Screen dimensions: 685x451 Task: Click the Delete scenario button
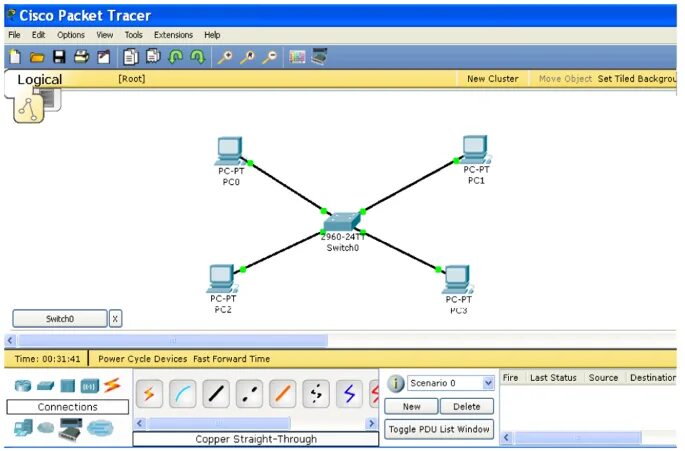click(x=467, y=406)
